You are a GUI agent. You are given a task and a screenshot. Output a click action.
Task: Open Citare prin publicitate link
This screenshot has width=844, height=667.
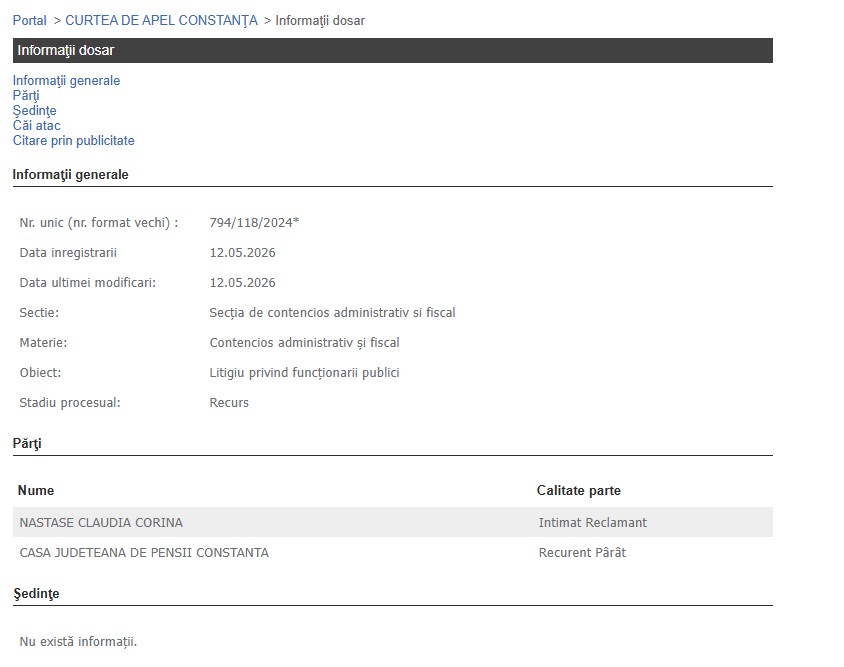[74, 141]
